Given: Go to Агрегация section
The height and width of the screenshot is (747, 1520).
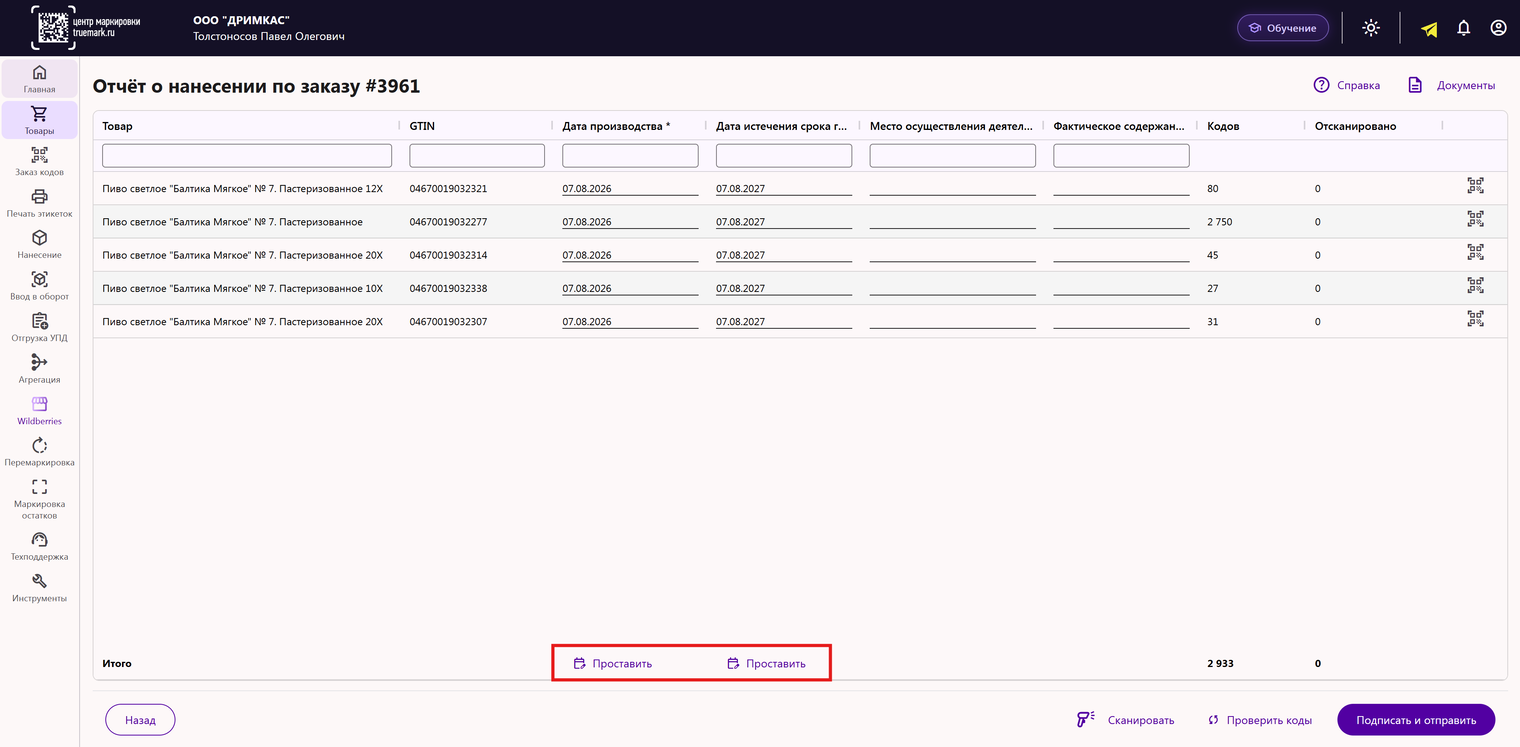Looking at the screenshot, I should (39, 369).
